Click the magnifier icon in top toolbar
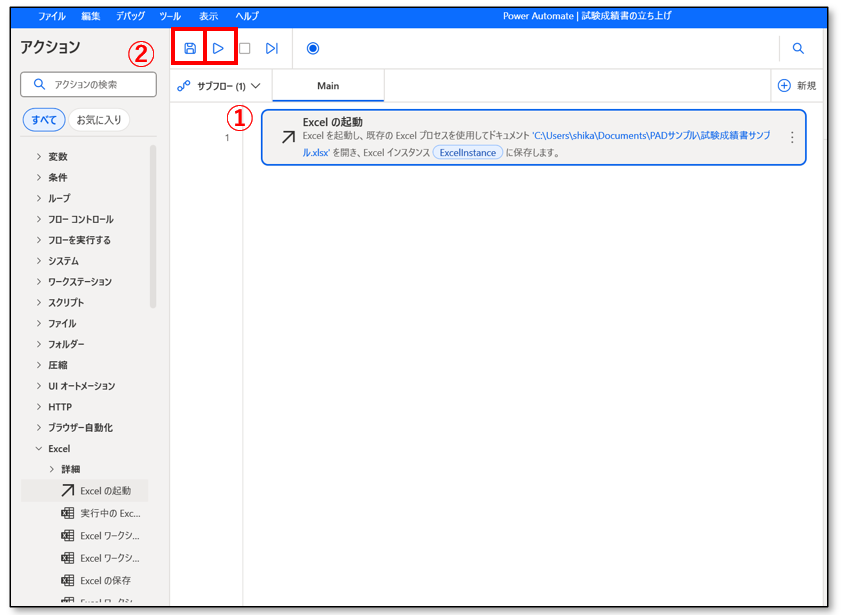Viewport: 841px width, 615px height. tap(798, 48)
